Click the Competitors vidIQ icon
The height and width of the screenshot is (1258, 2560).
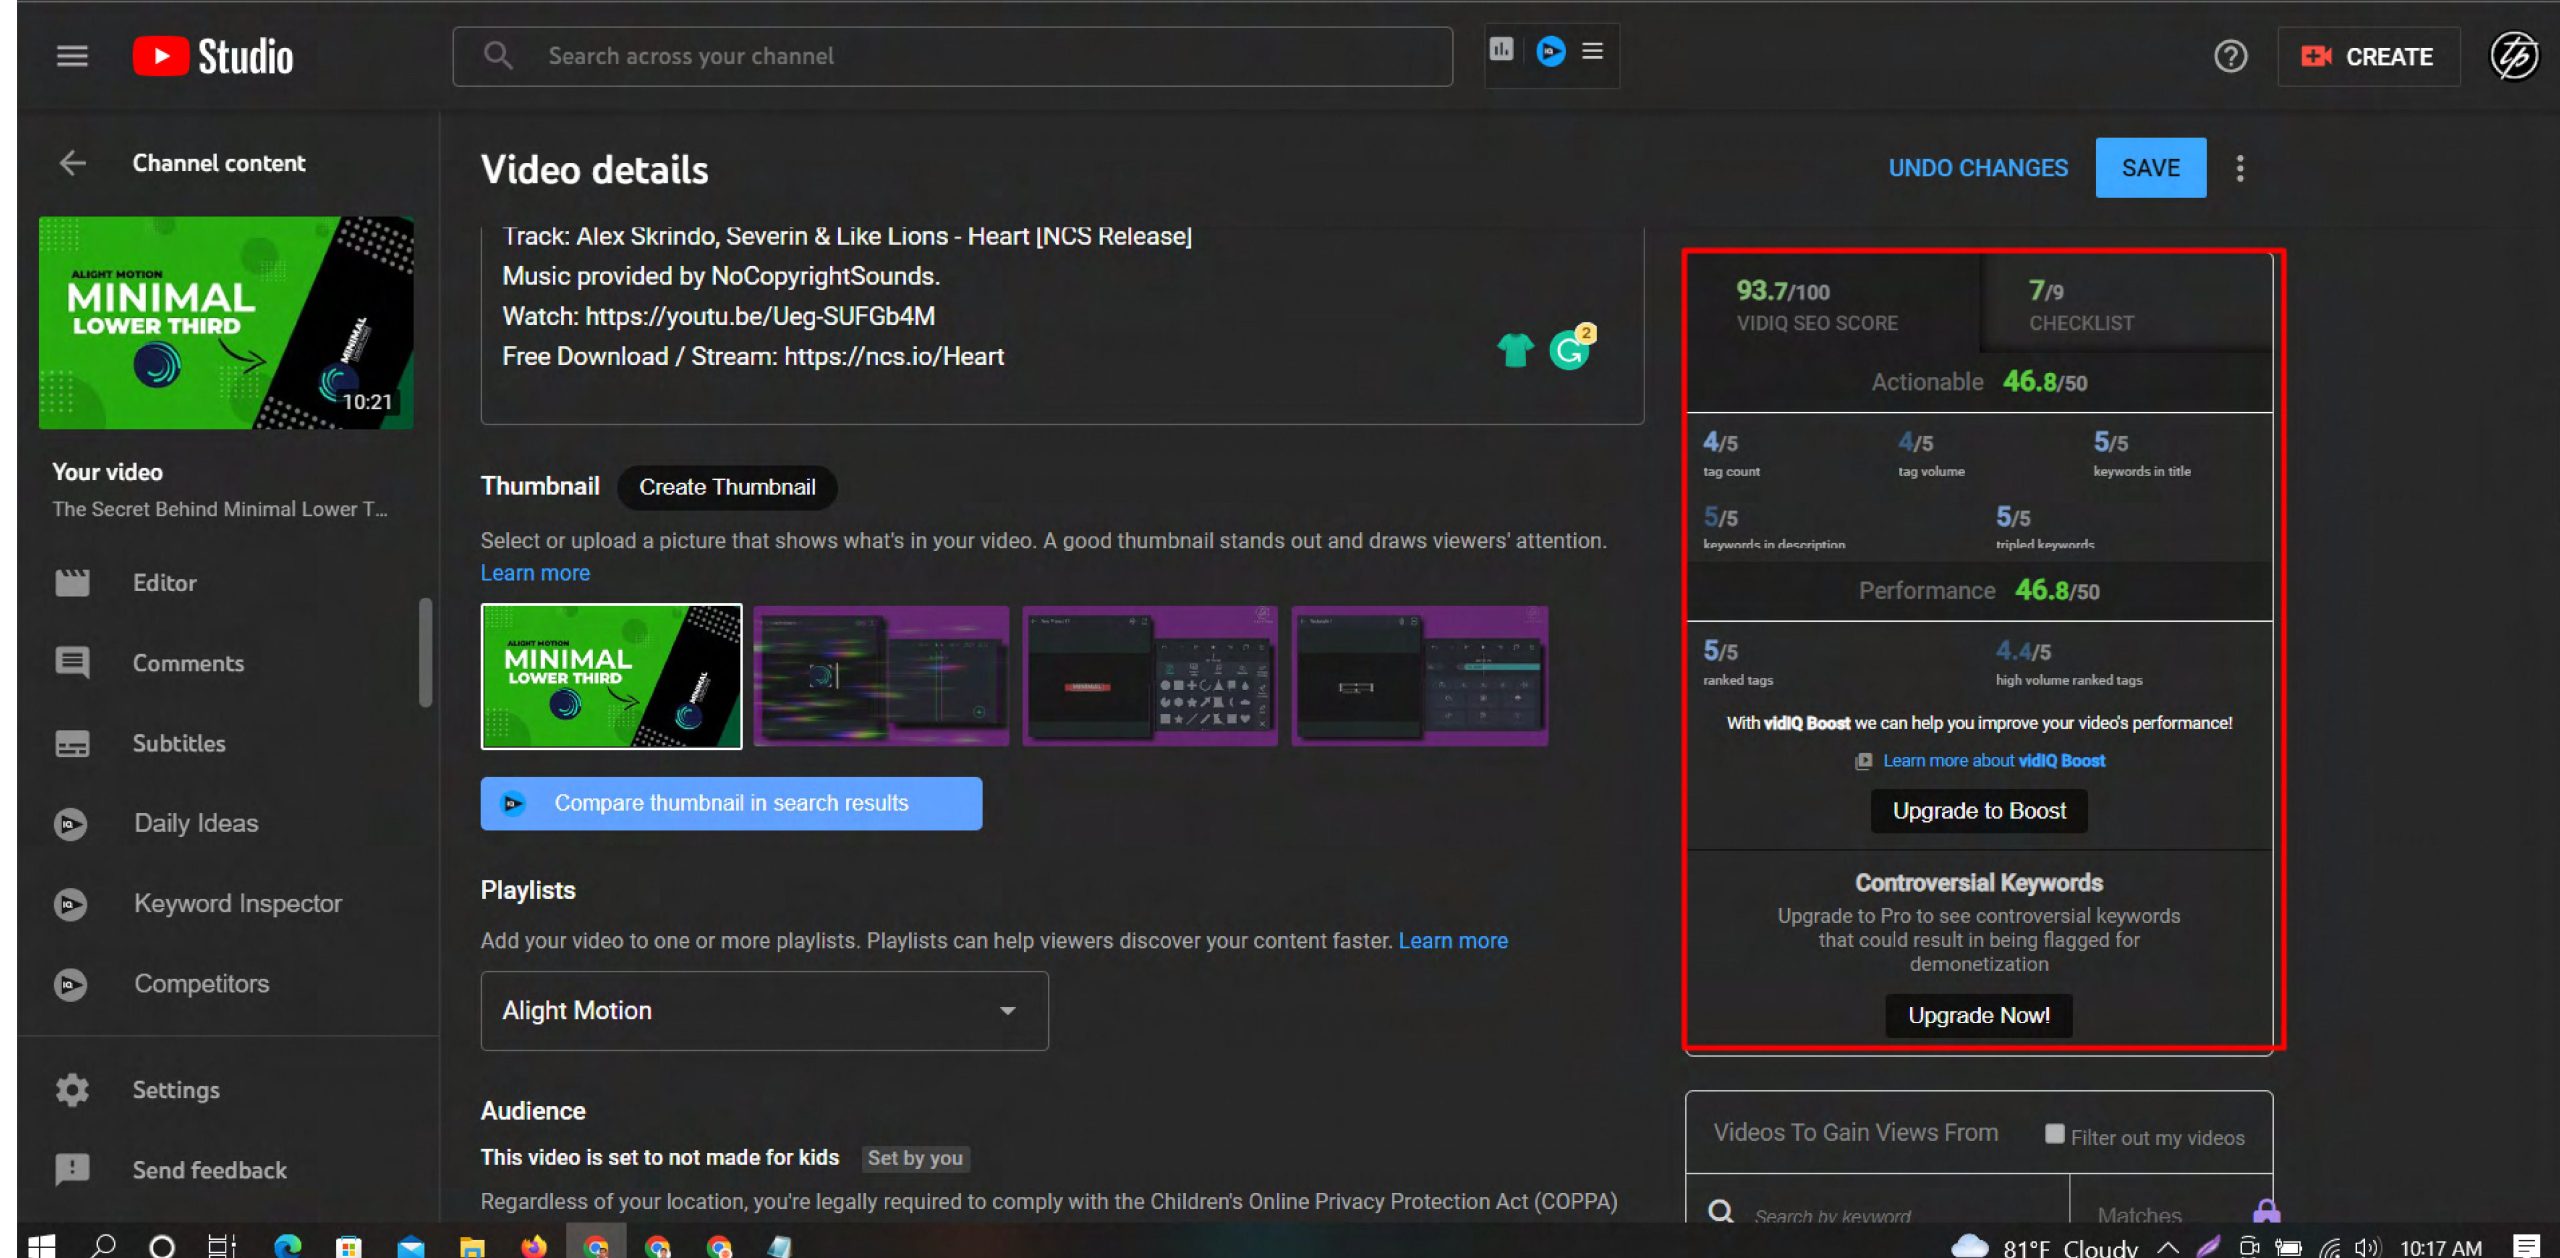point(70,984)
